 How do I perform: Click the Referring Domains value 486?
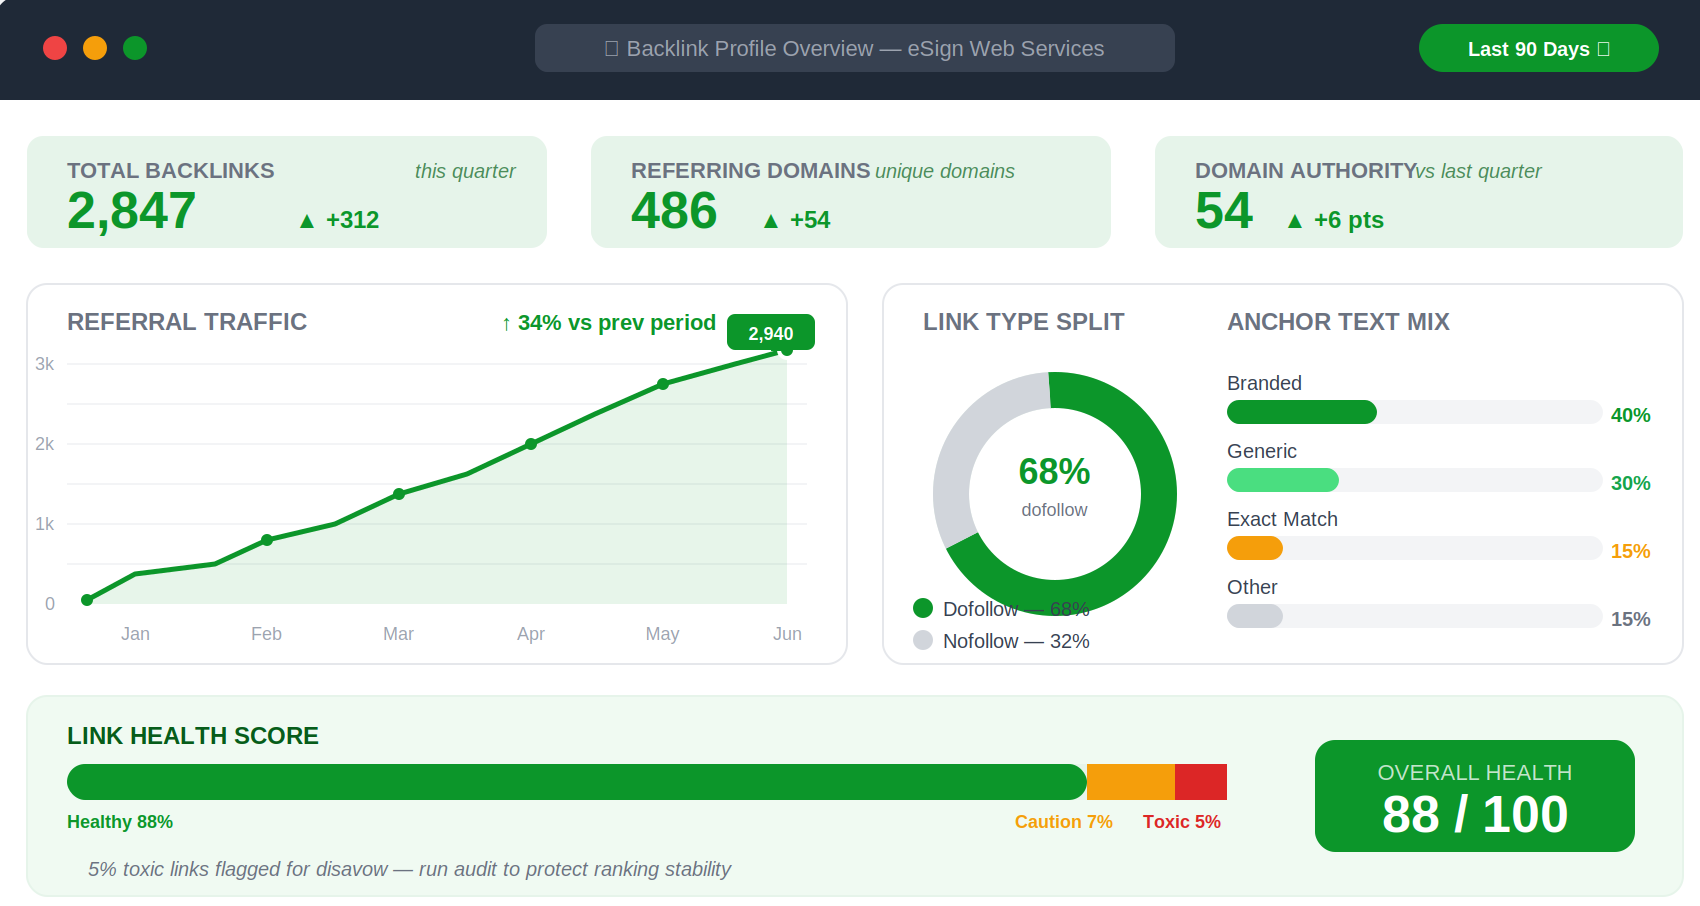click(x=674, y=211)
